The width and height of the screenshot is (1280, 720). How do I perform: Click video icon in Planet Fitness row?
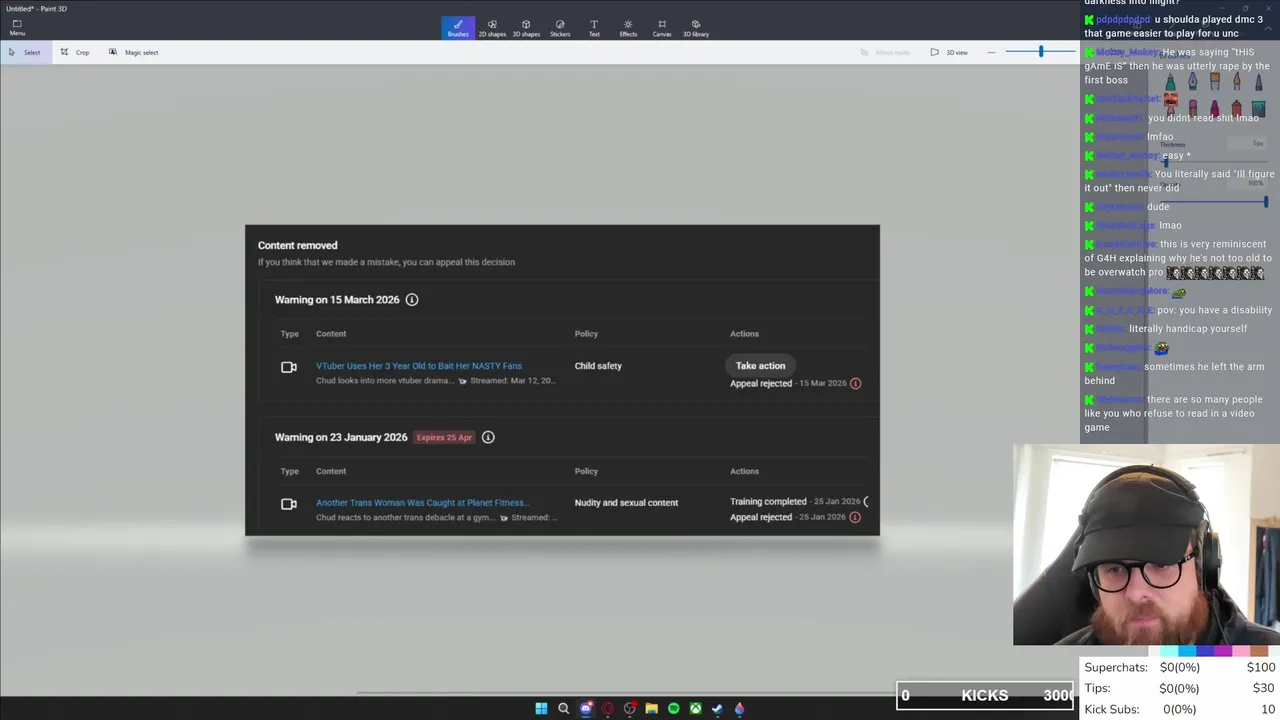(x=289, y=504)
